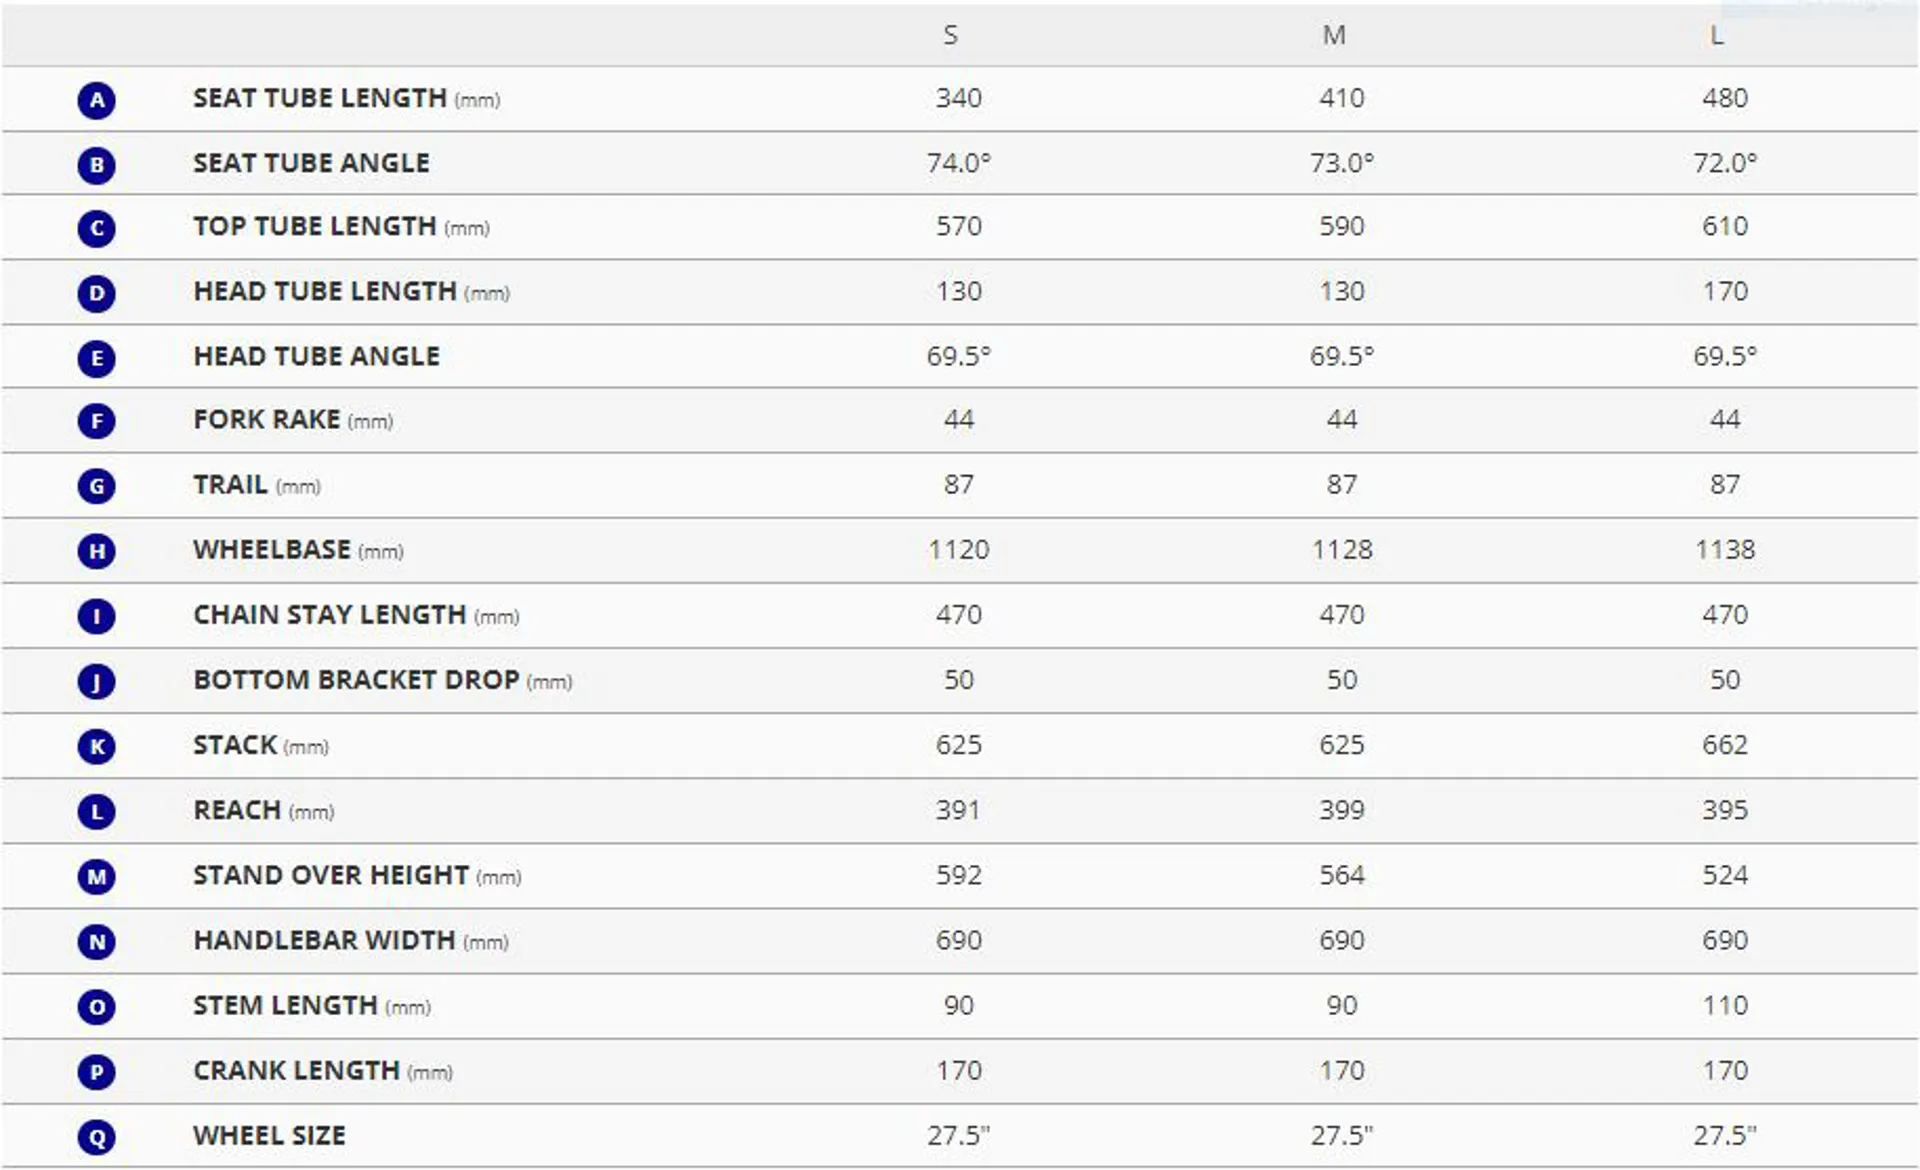Screen dimensions: 1920x1170
Task: Select the M size column header
Action: click(x=1334, y=36)
